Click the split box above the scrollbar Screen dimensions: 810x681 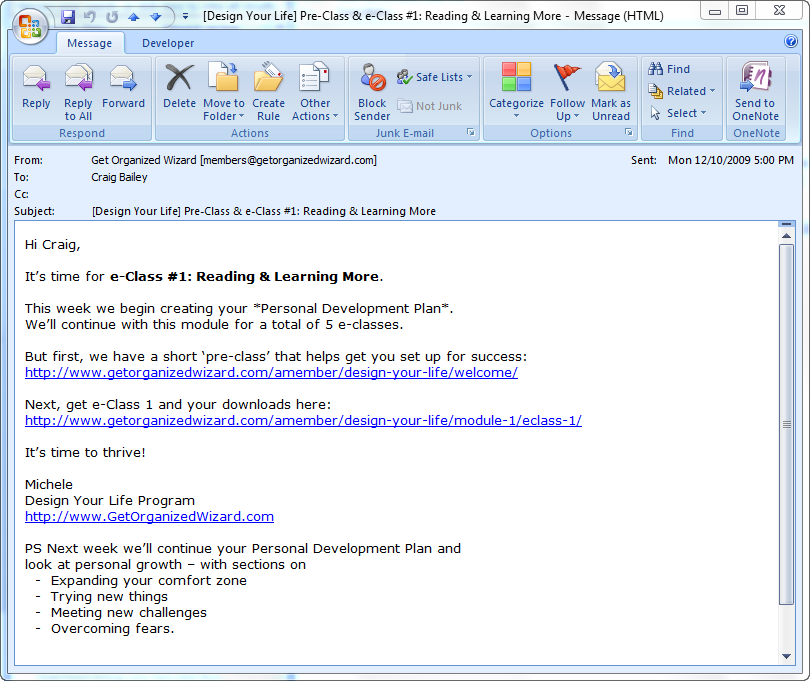[x=786, y=224]
